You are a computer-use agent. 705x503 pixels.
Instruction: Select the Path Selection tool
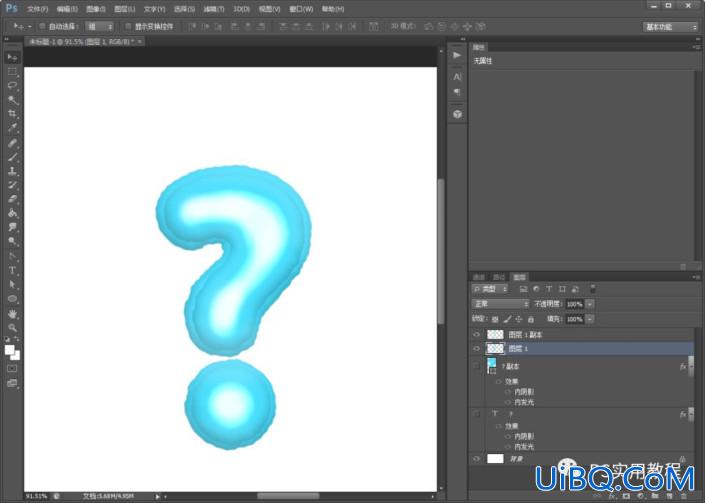coord(12,285)
